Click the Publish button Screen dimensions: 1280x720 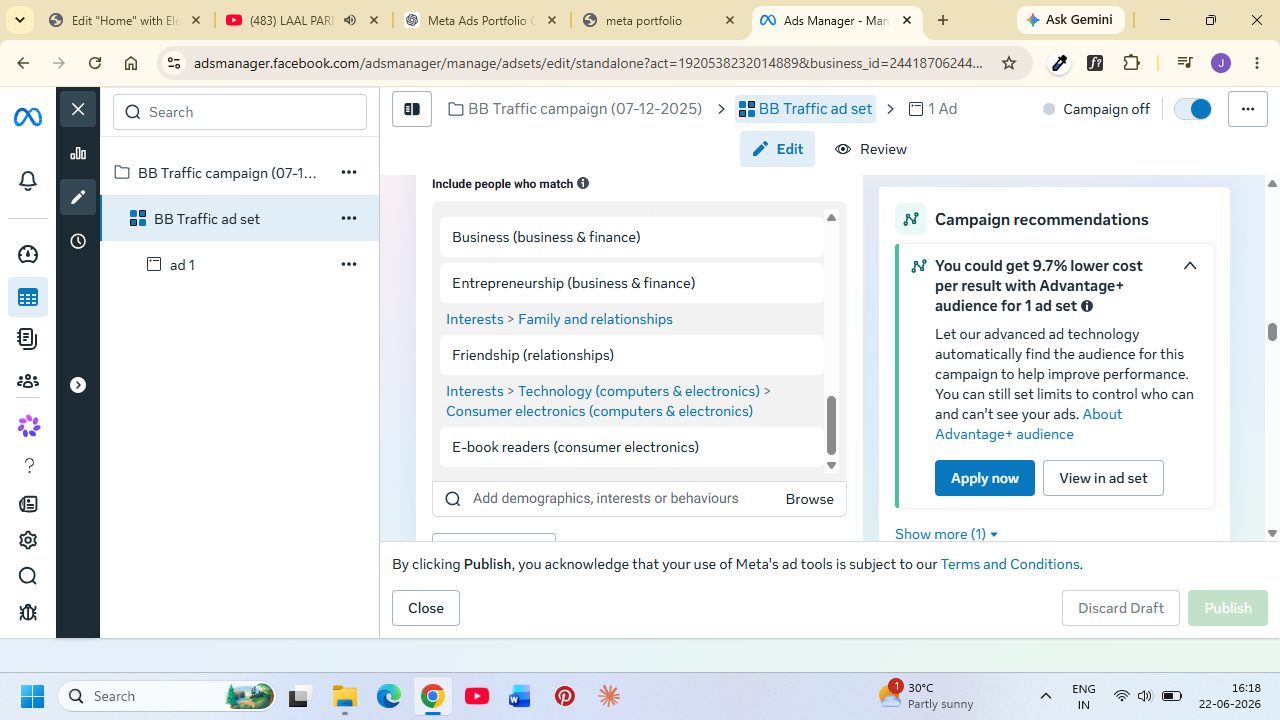(x=1228, y=608)
